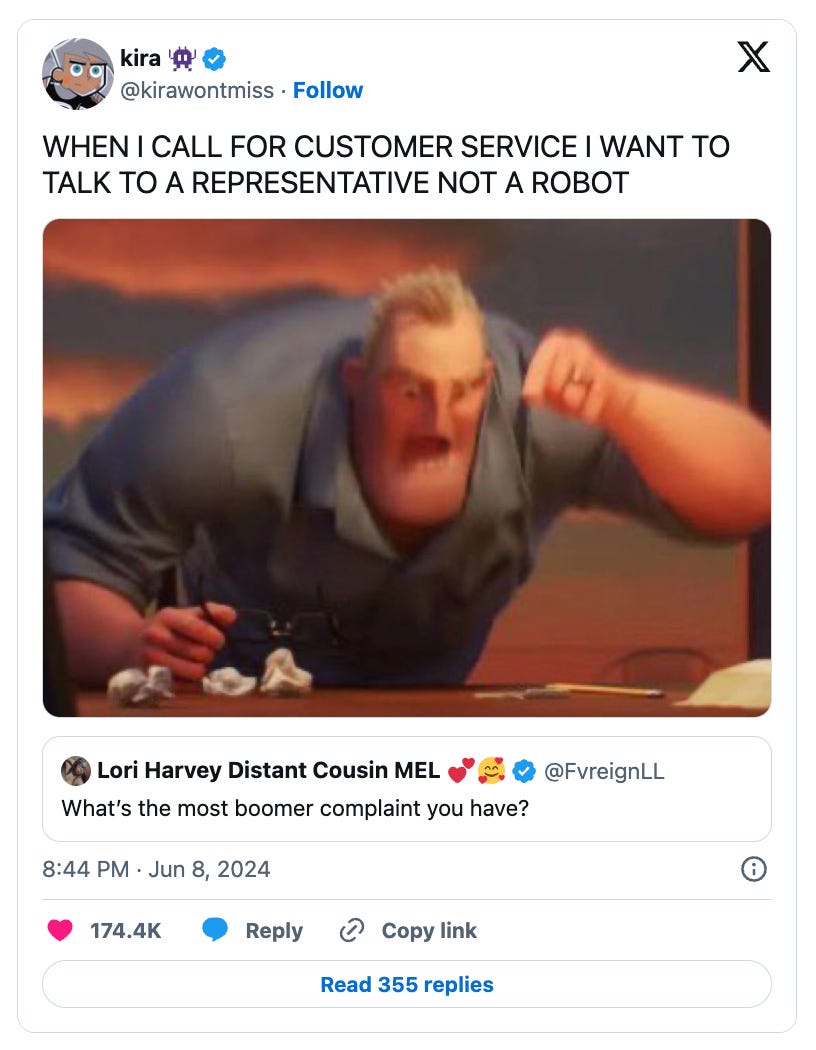
Task: Read 355 replies button
Action: [407, 984]
